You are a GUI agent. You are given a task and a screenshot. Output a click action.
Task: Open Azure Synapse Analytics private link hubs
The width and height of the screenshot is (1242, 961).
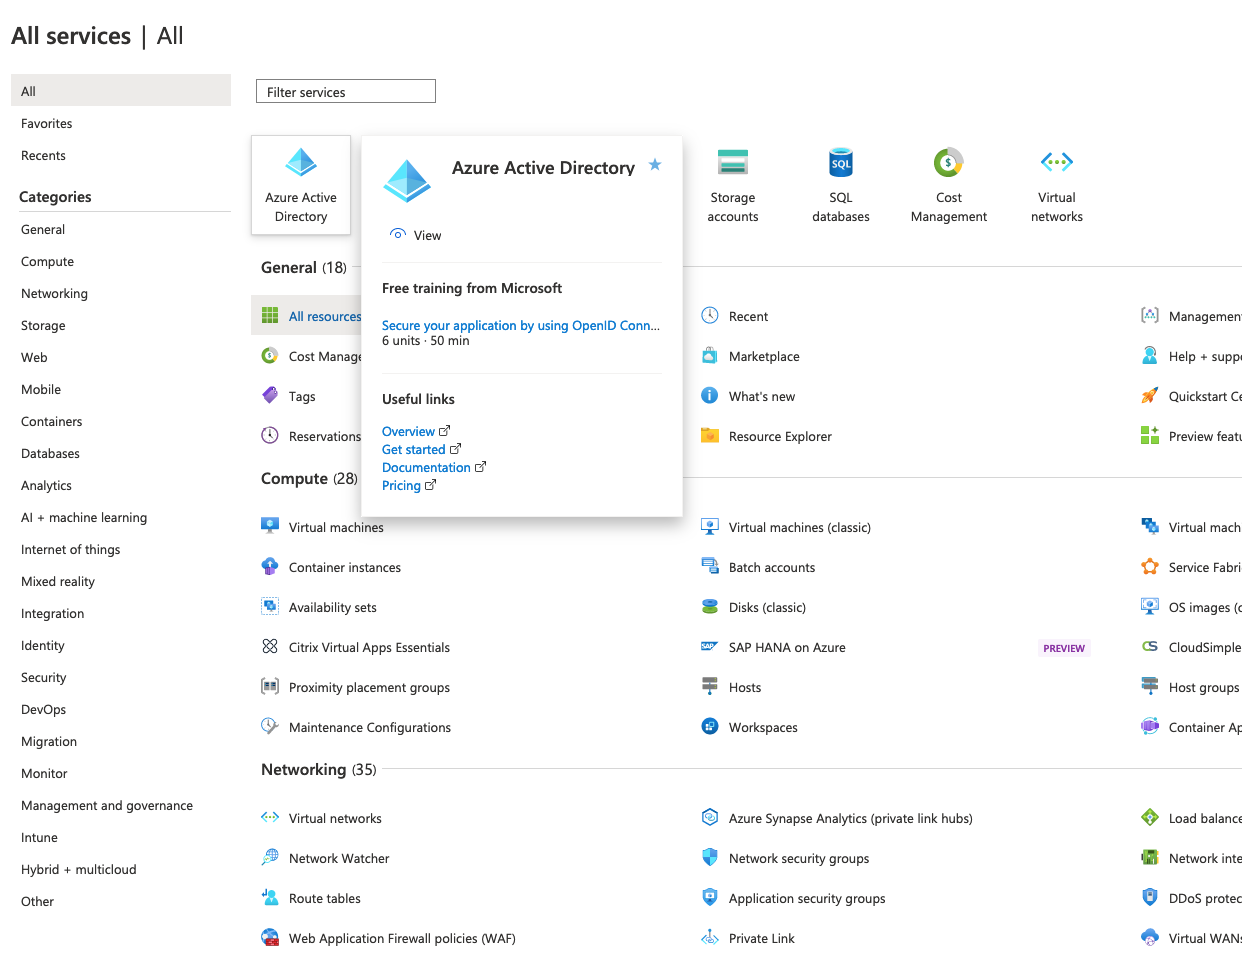850,818
